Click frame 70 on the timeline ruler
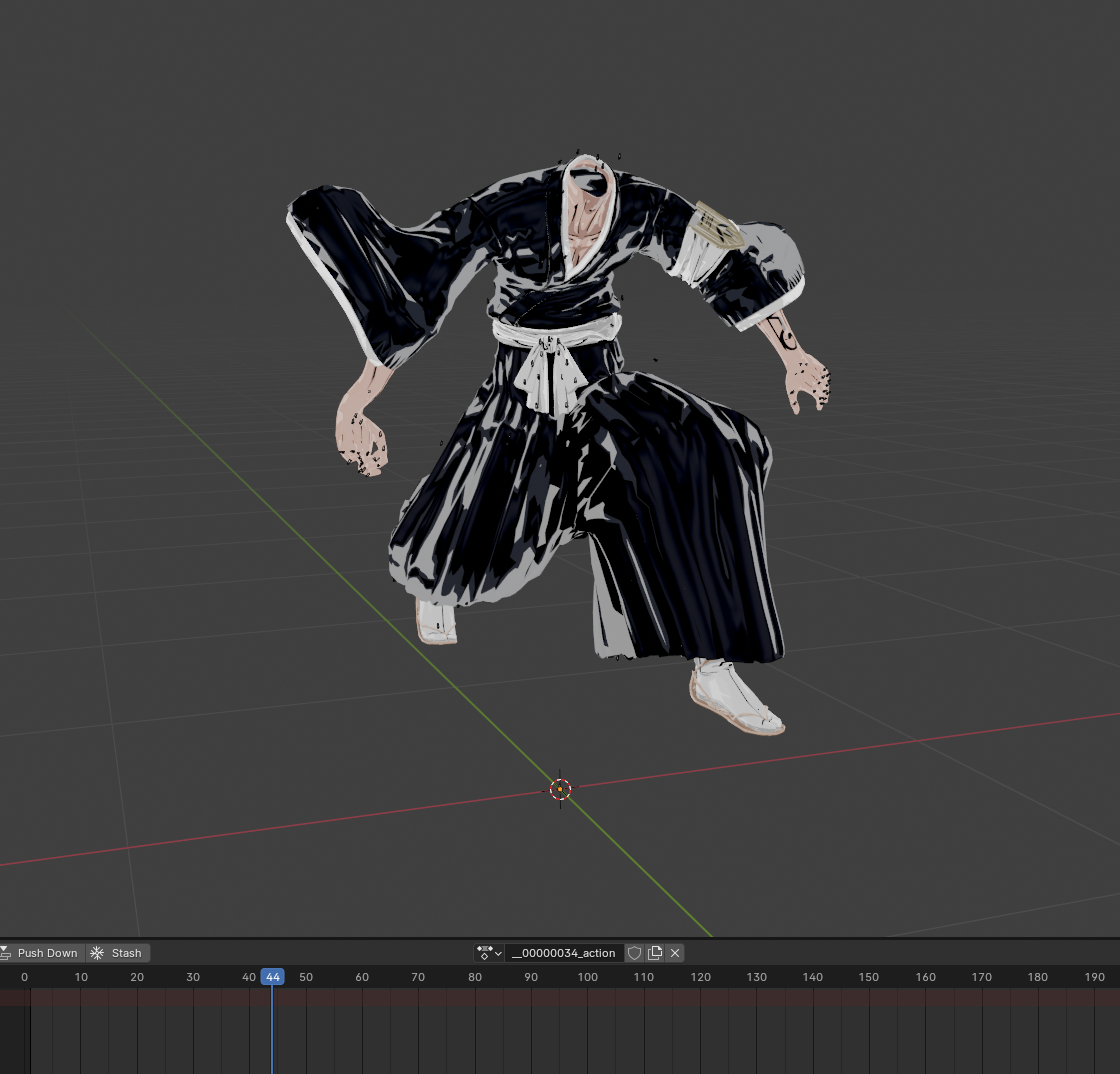The height and width of the screenshot is (1074, 1120). [x=418, y=977]
